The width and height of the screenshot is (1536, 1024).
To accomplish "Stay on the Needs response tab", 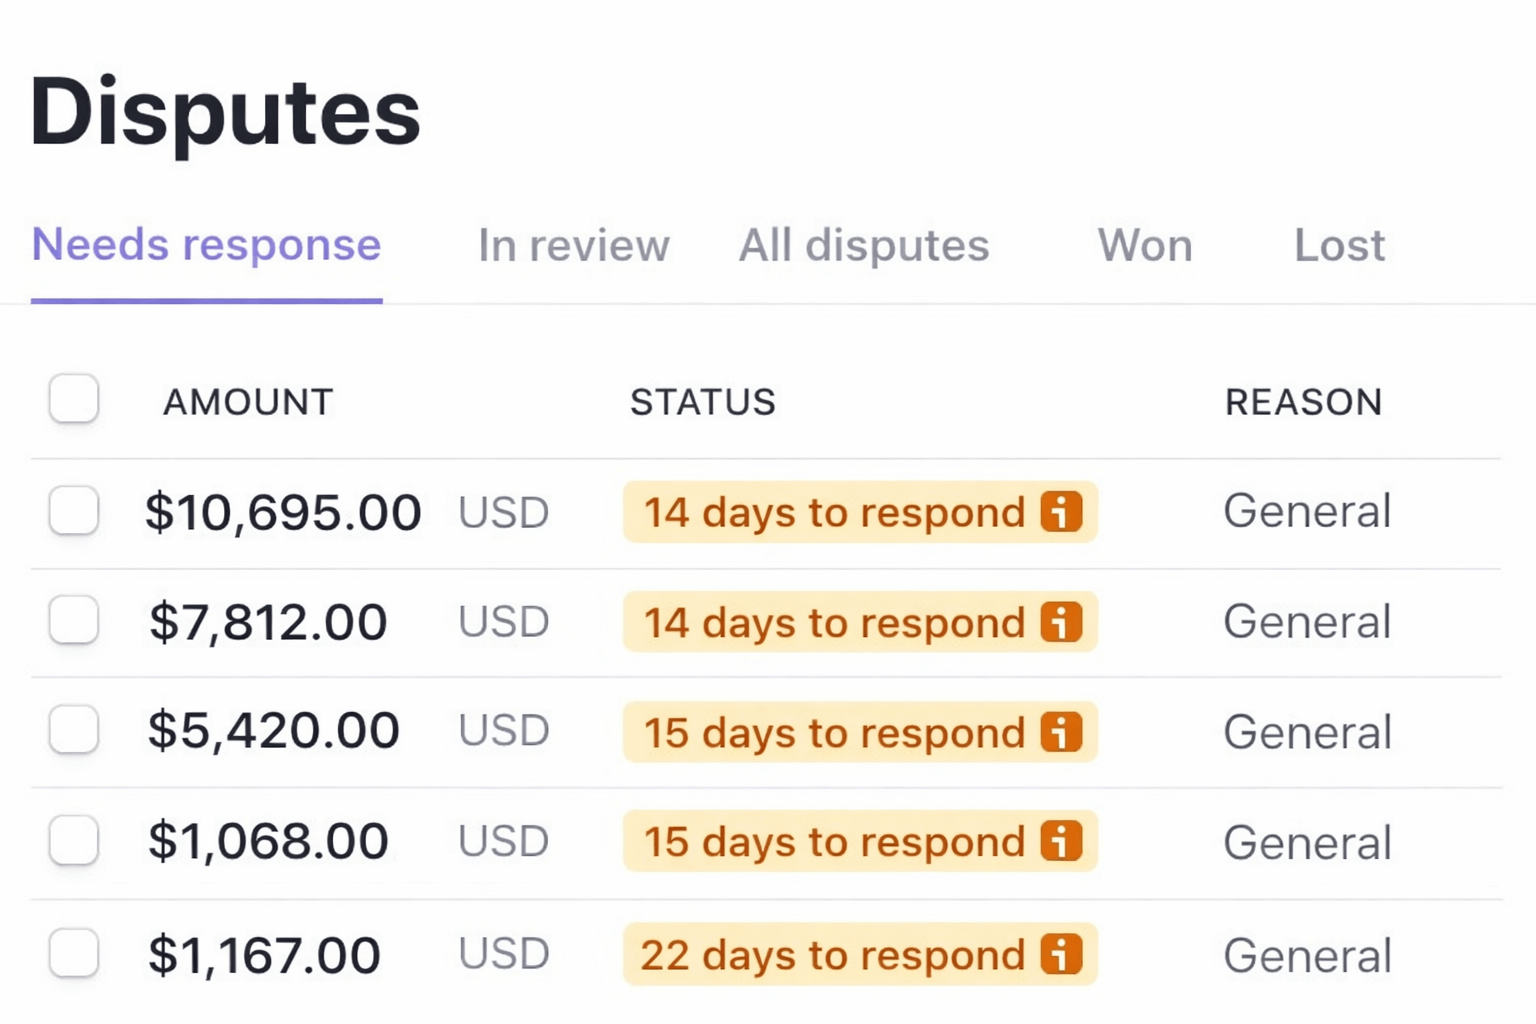I will [206, 246].
